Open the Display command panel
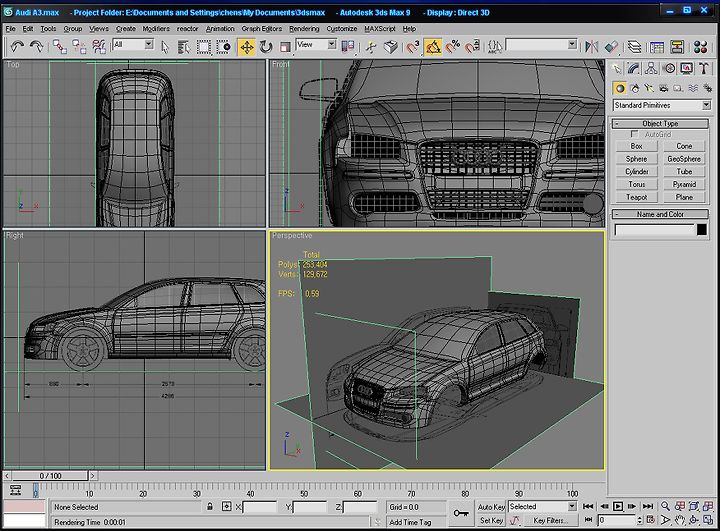Viewport: 720px width, 531px height. [686, 68]
